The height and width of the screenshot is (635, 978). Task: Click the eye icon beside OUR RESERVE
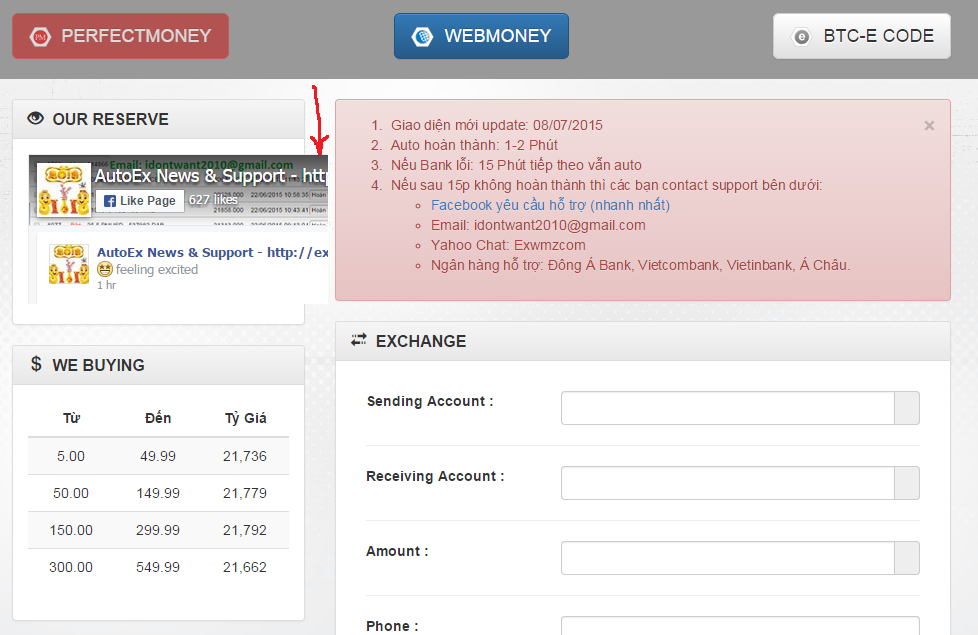pos(36,118)
